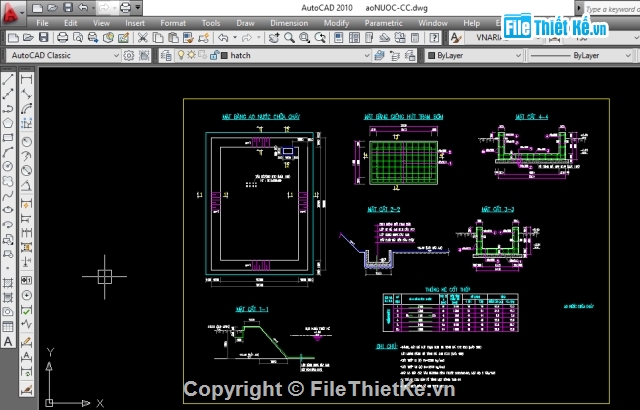
Task: Select the Multiline Text tool (A)
Action: tap(8, 341)
